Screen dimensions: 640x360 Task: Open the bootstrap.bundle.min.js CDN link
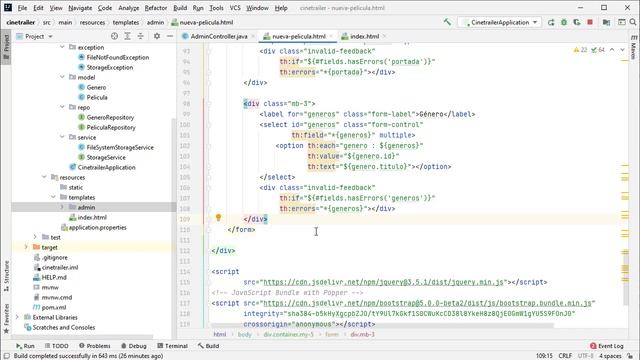point(427,303)
